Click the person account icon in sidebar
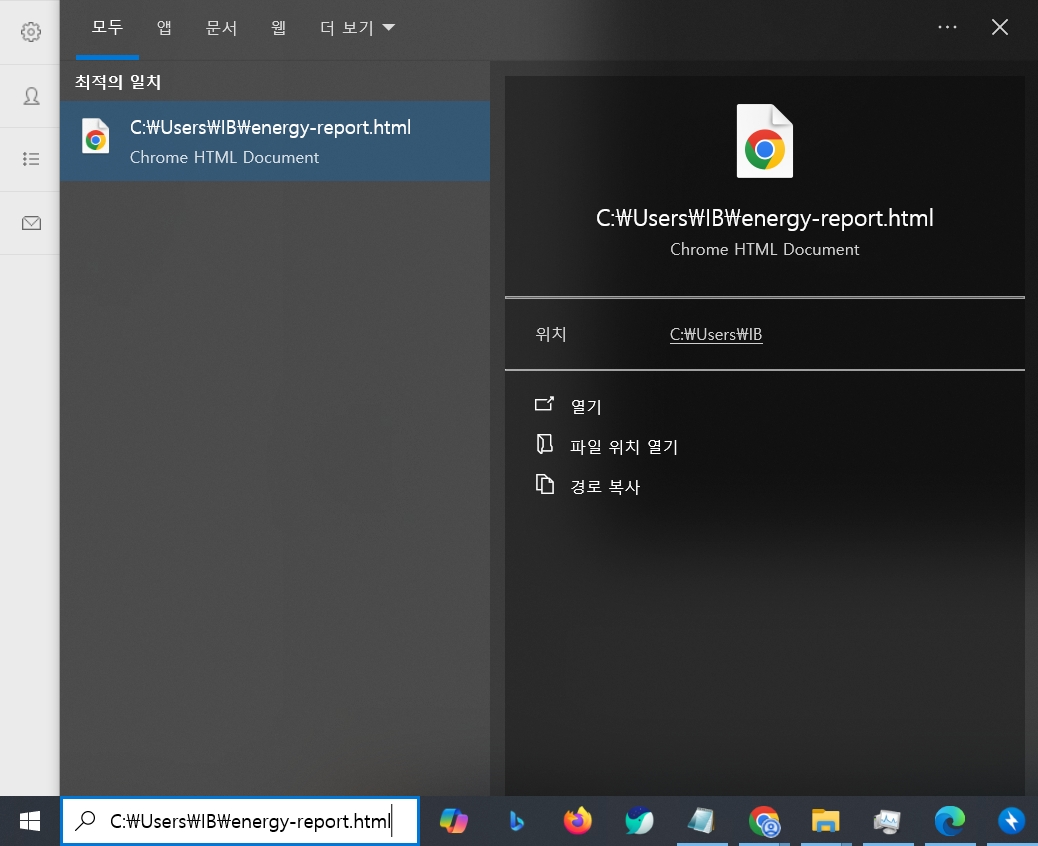The image size is (1038, 846). pos(31,96)
